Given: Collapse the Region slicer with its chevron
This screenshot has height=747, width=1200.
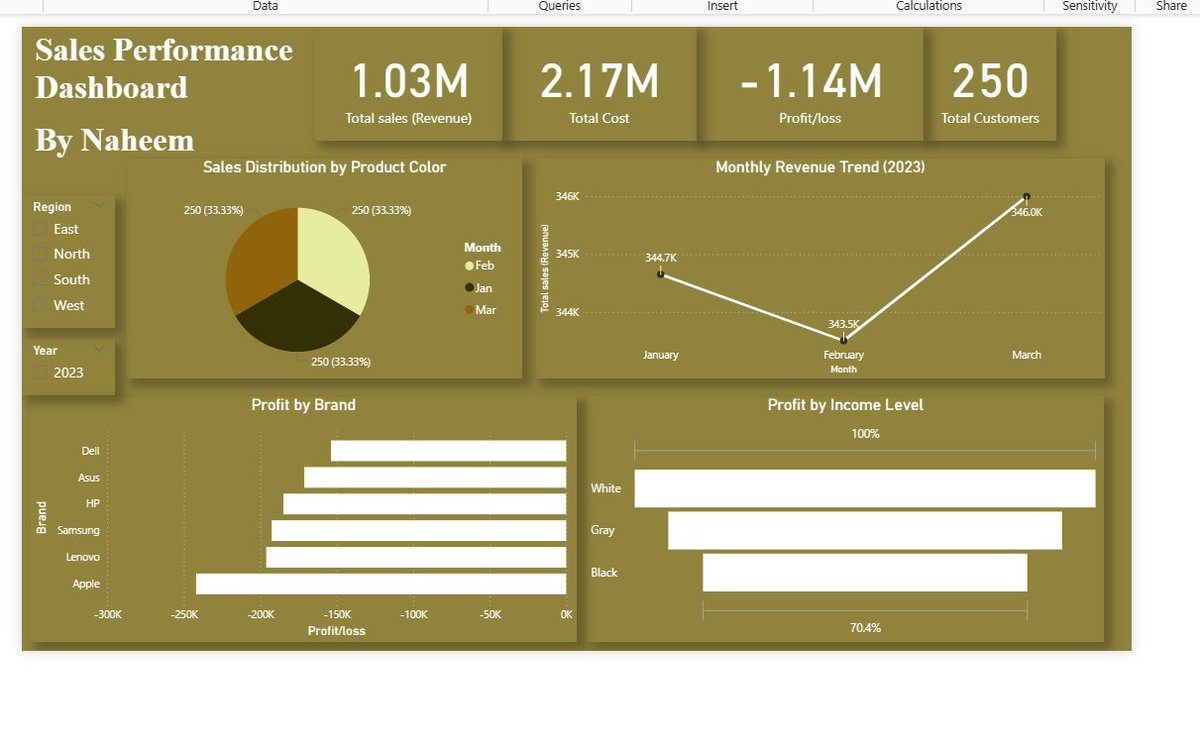Looking at the screenshot, I should [x=98, y=206].
